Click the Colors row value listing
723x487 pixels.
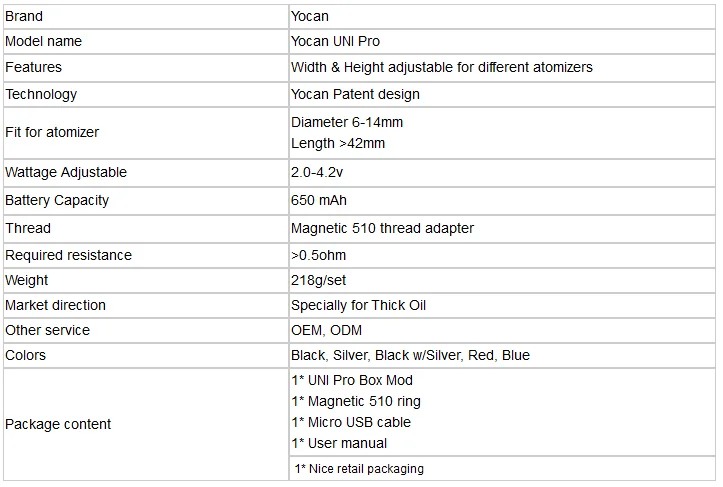click(410, 355)
